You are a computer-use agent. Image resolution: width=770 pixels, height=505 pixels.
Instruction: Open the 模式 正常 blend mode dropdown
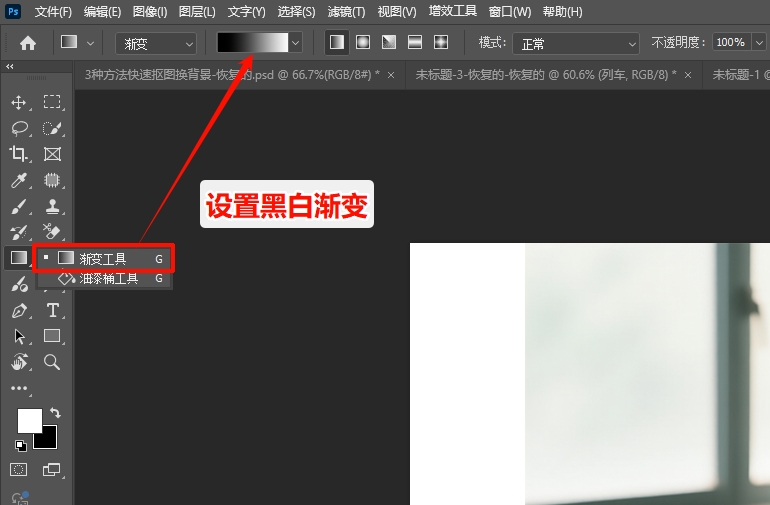click(576, 44)
